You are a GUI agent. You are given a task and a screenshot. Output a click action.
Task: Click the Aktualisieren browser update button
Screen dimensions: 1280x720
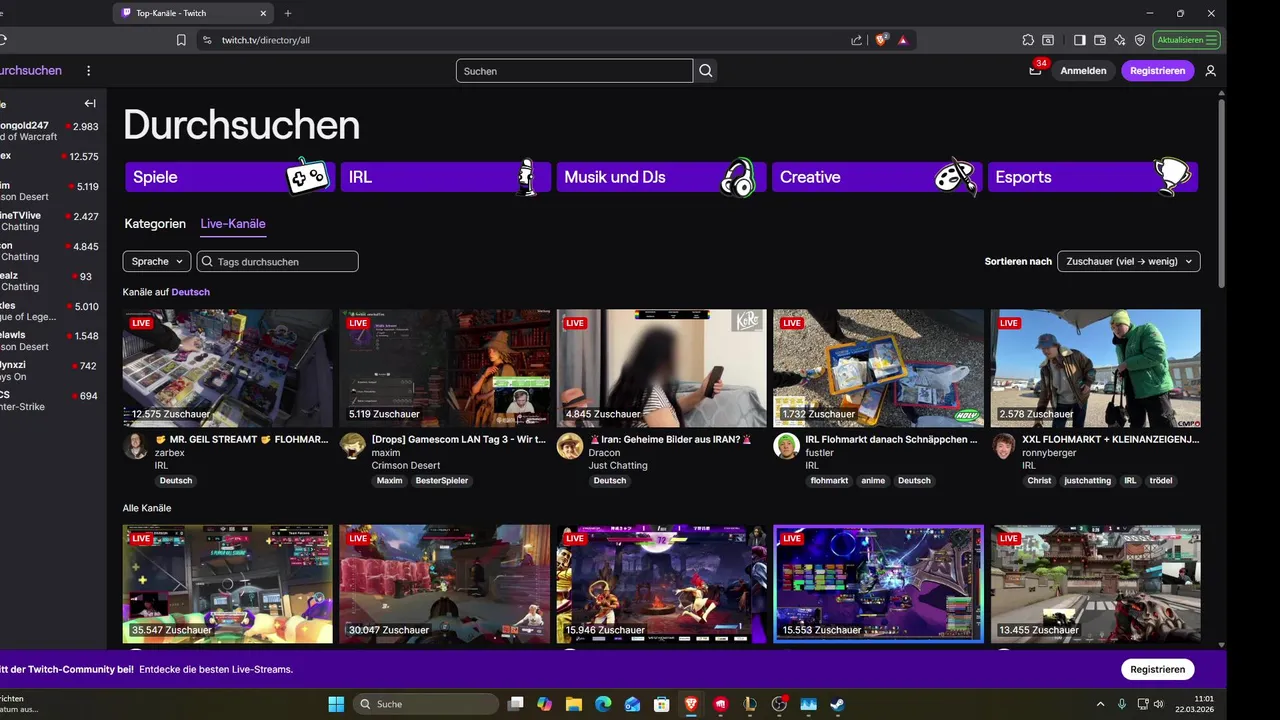1186,40
